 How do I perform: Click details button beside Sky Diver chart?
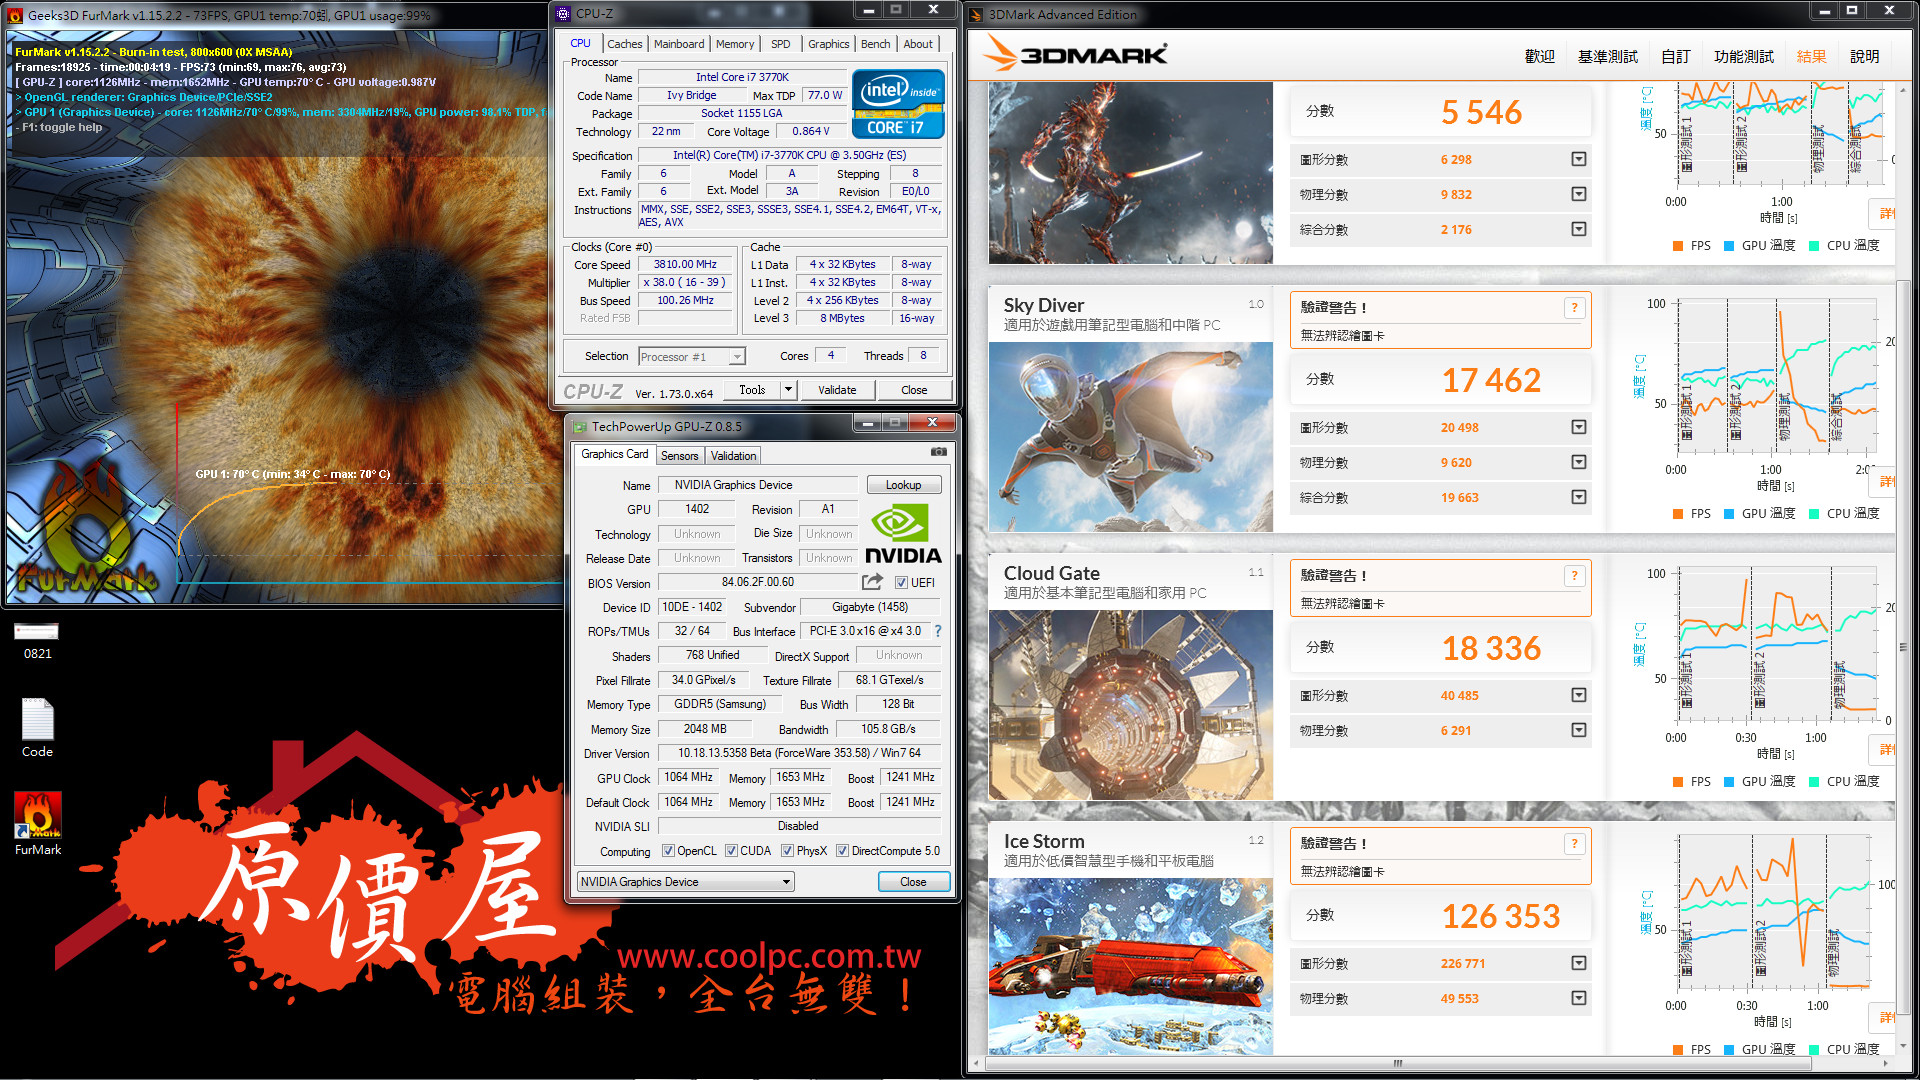coord(1884,482)
